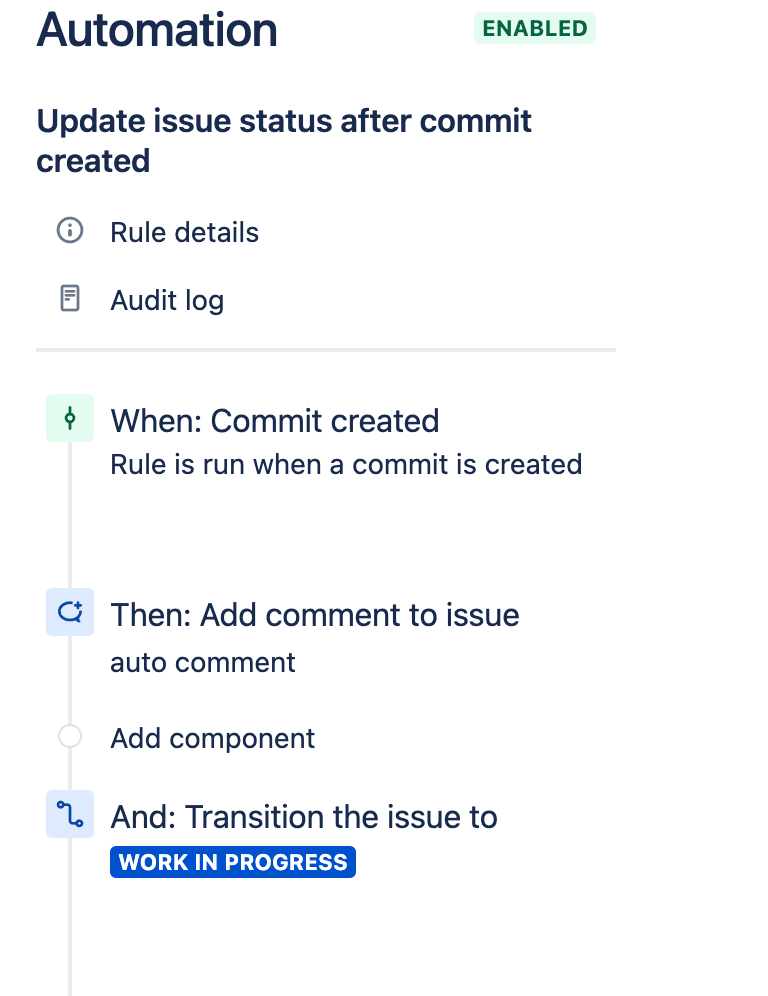
Task: Click the WORK IN PROGRESS status lozenge
Action: (233, 862)
